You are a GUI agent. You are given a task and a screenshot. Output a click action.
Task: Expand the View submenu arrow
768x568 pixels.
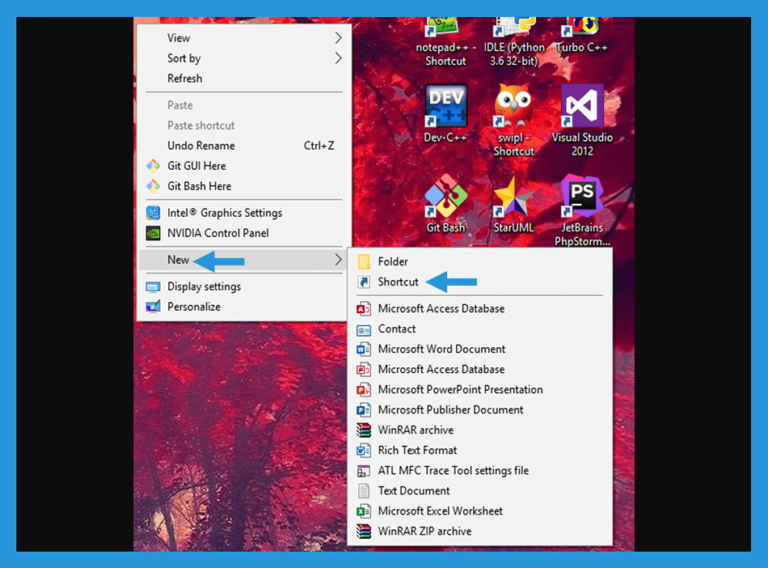click(338, 38)
